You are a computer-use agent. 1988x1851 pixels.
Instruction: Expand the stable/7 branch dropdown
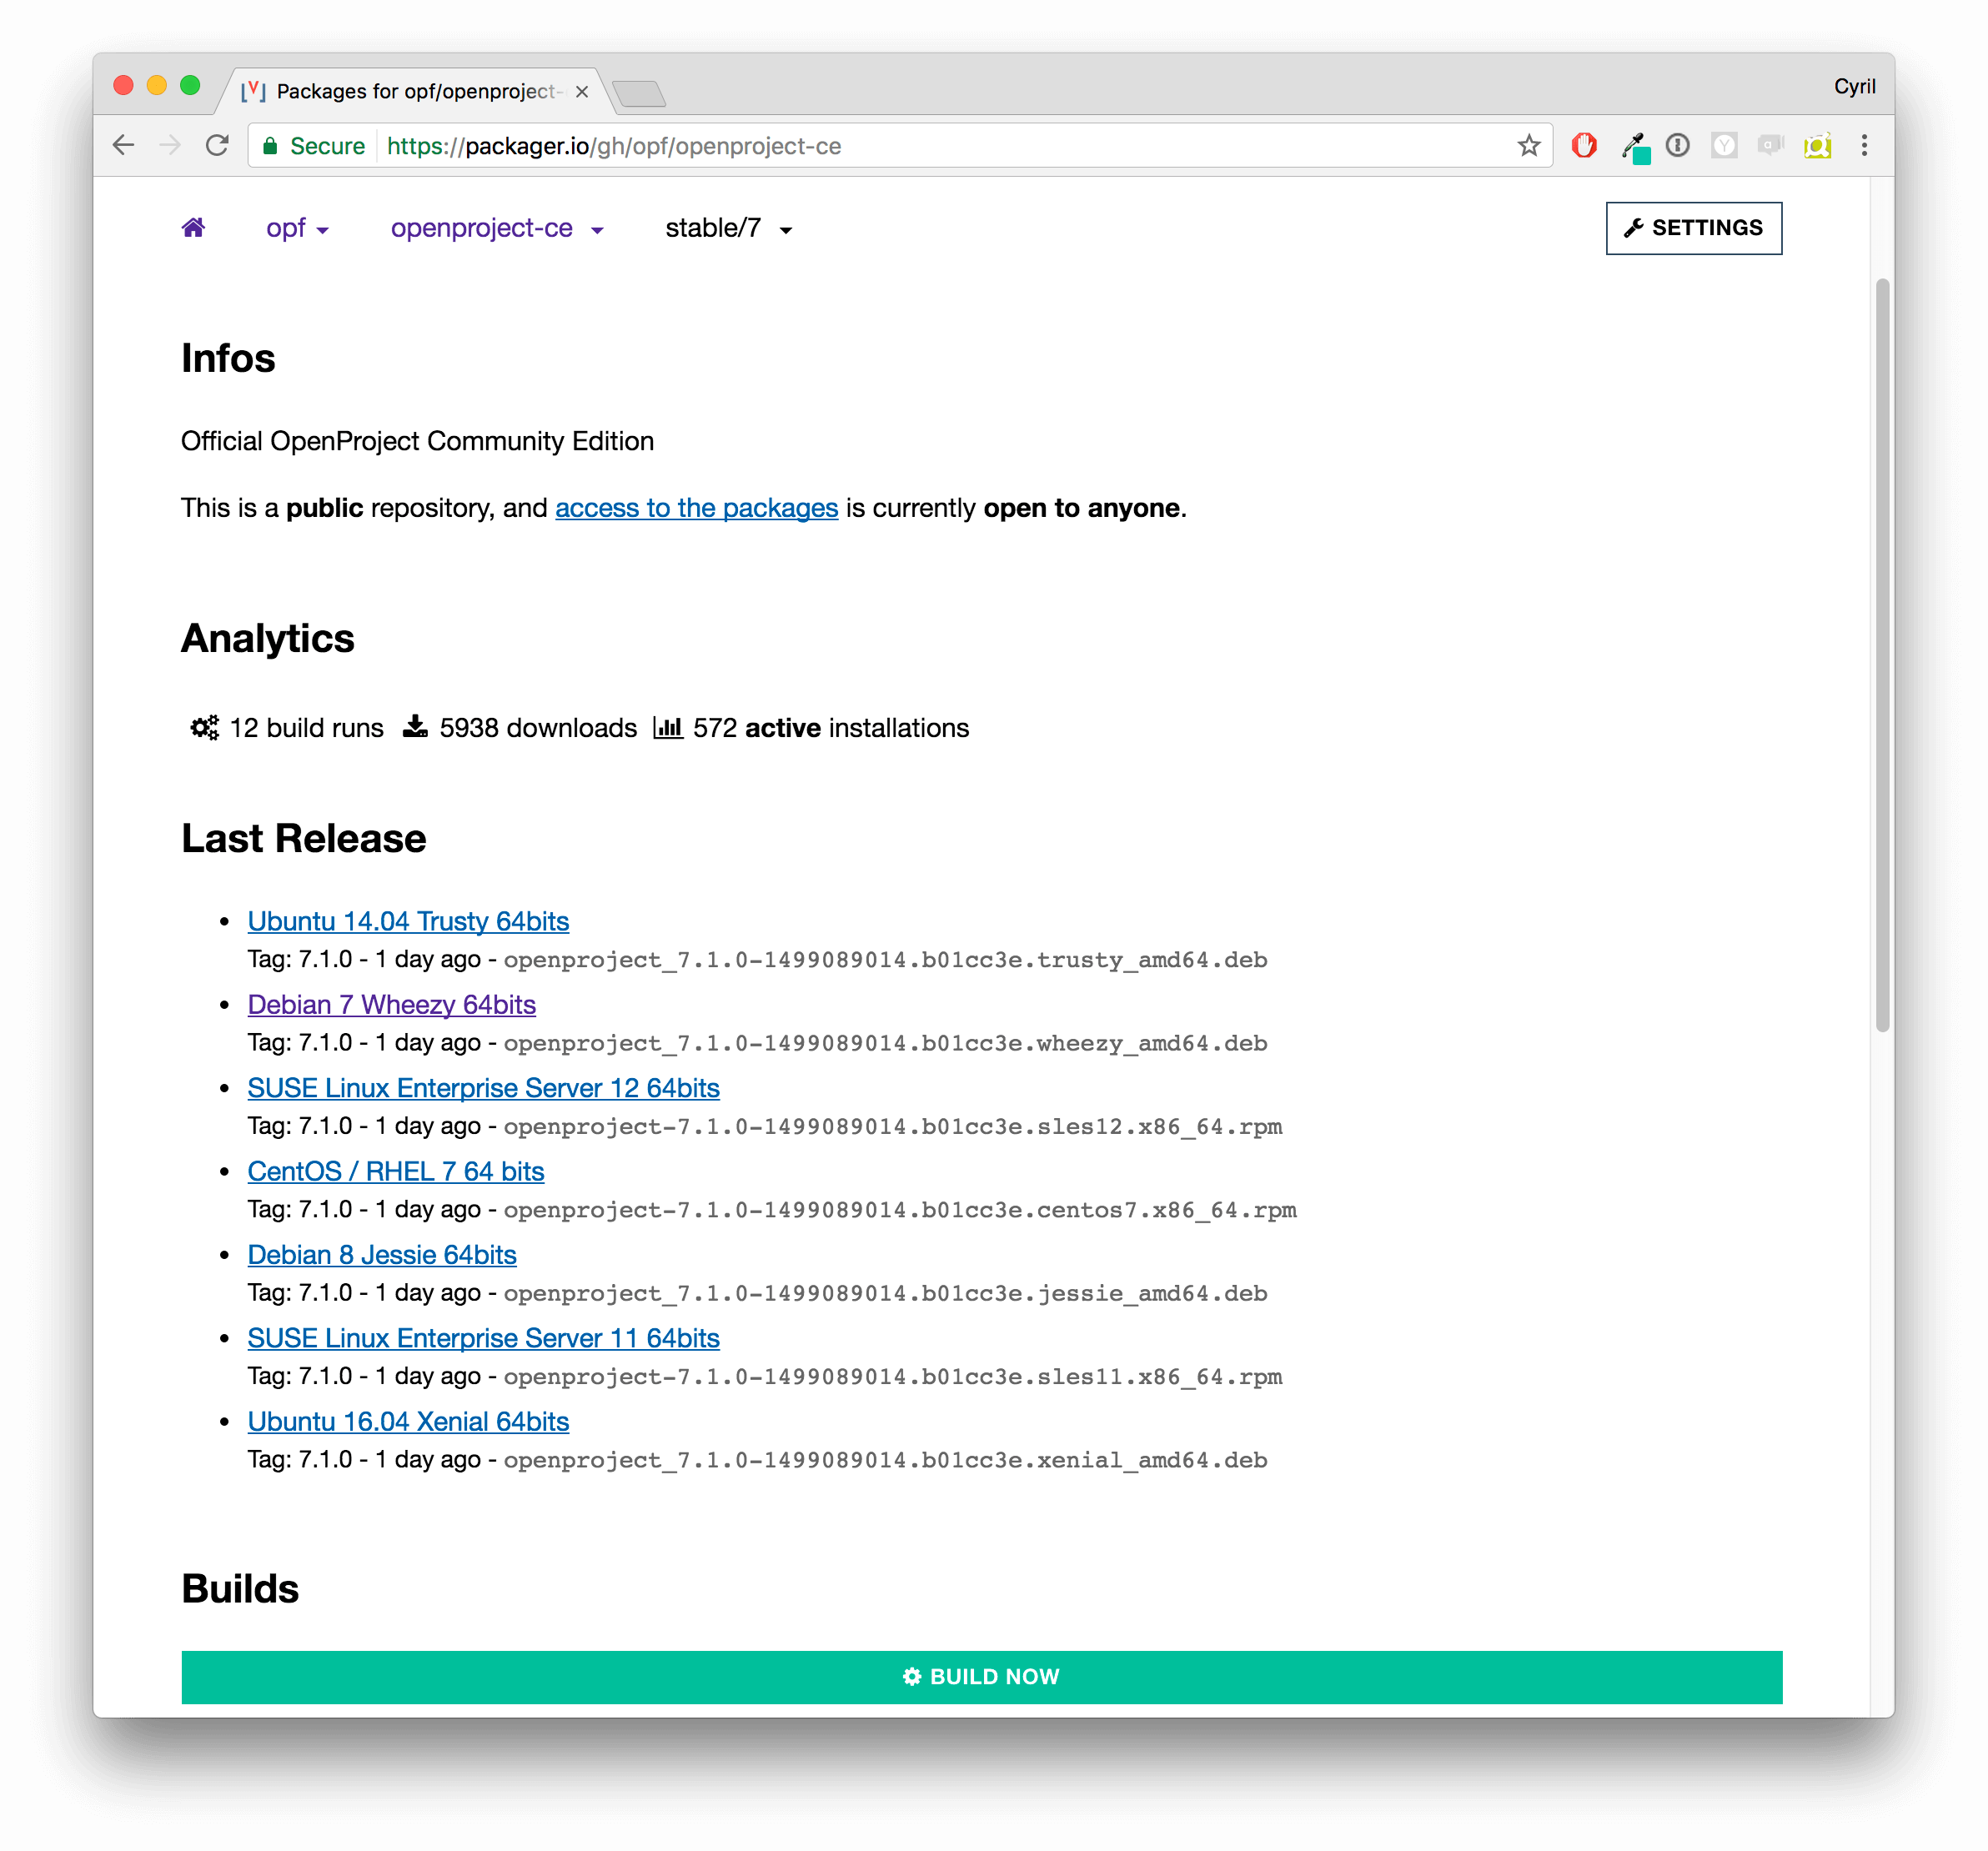728,229
